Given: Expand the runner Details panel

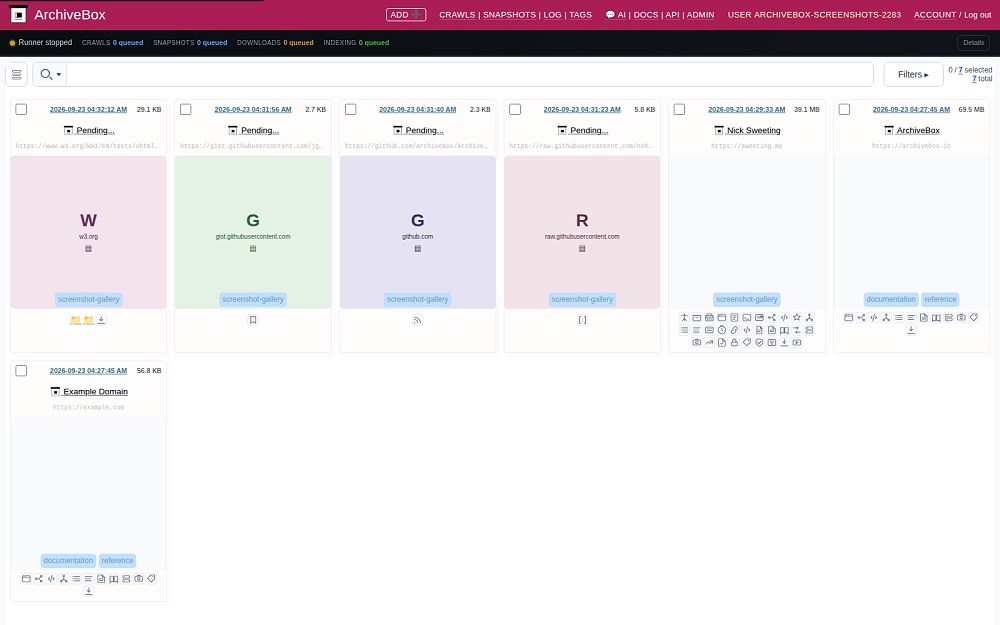Looking at the screenshot, I should click(x=973, y=43).
